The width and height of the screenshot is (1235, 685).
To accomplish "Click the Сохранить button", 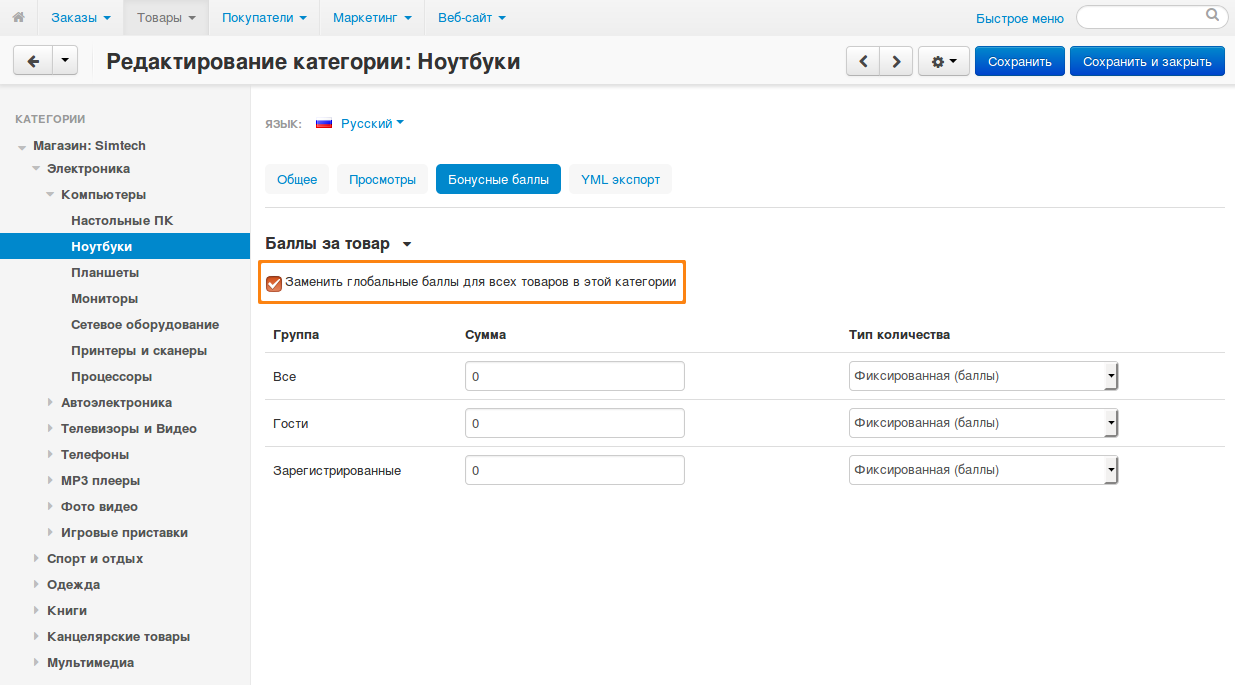I will 1019,61.
